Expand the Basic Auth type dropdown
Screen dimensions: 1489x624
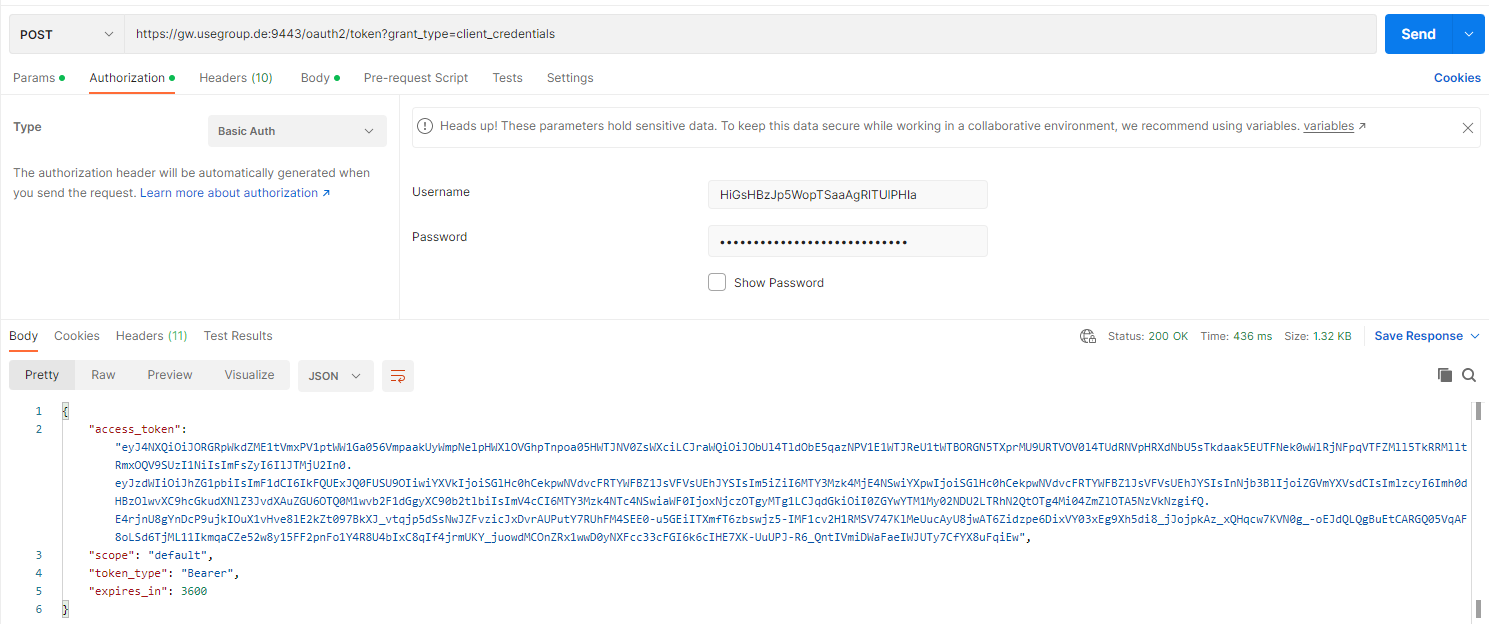297,131
